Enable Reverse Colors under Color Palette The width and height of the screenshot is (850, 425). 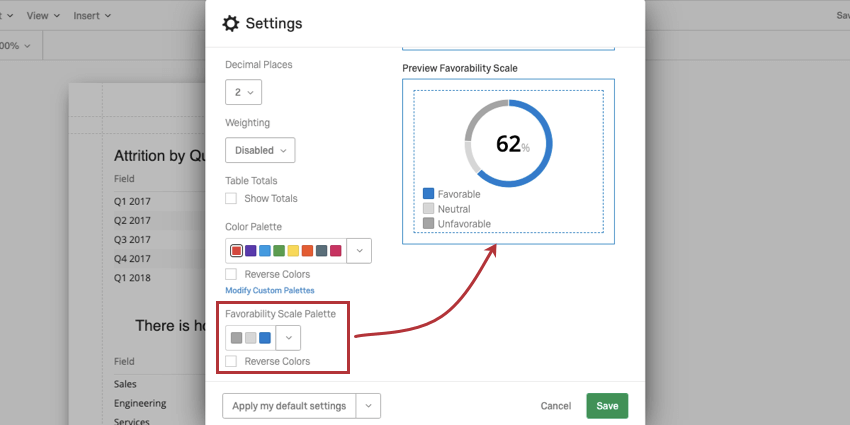pyautogui.click(x=231, y=274)
